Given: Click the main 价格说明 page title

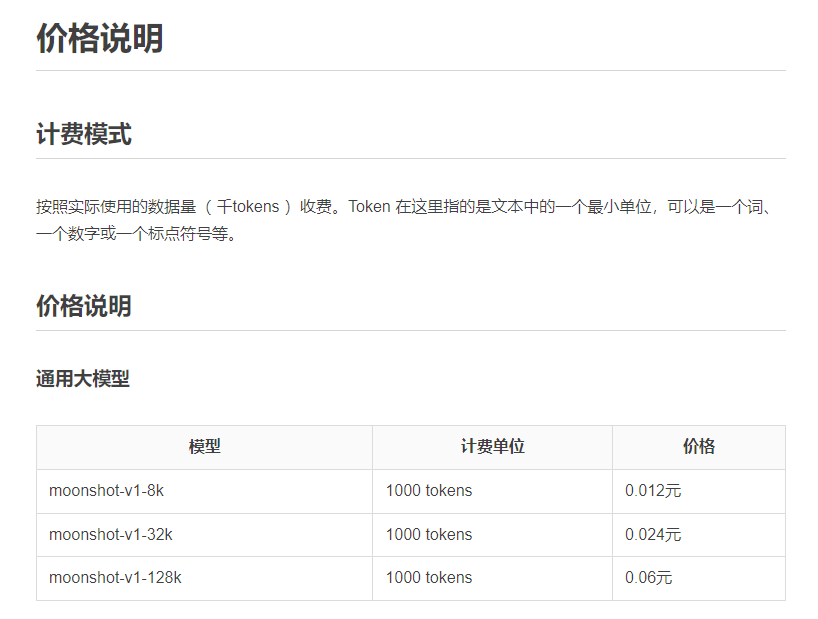Looking at the screenshot, I should (100, 39).
